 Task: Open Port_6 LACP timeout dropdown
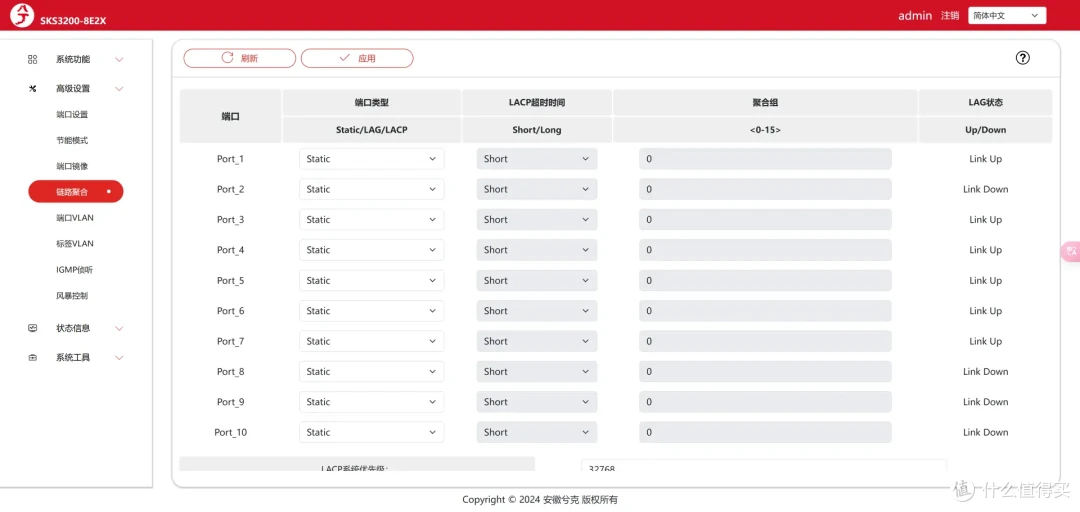[x=537, y=311]
